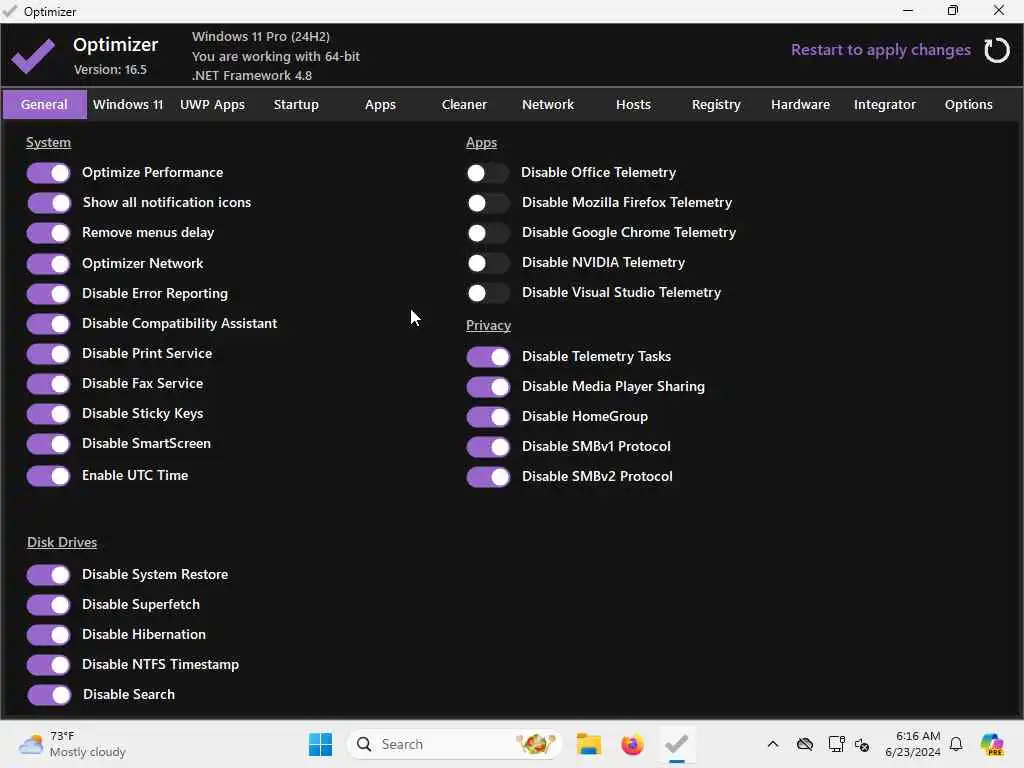This screenshot has height=768, width=1024.
Task: Toggle Disable SMBv1 Protocol
Action: click(x=488, y=447)
